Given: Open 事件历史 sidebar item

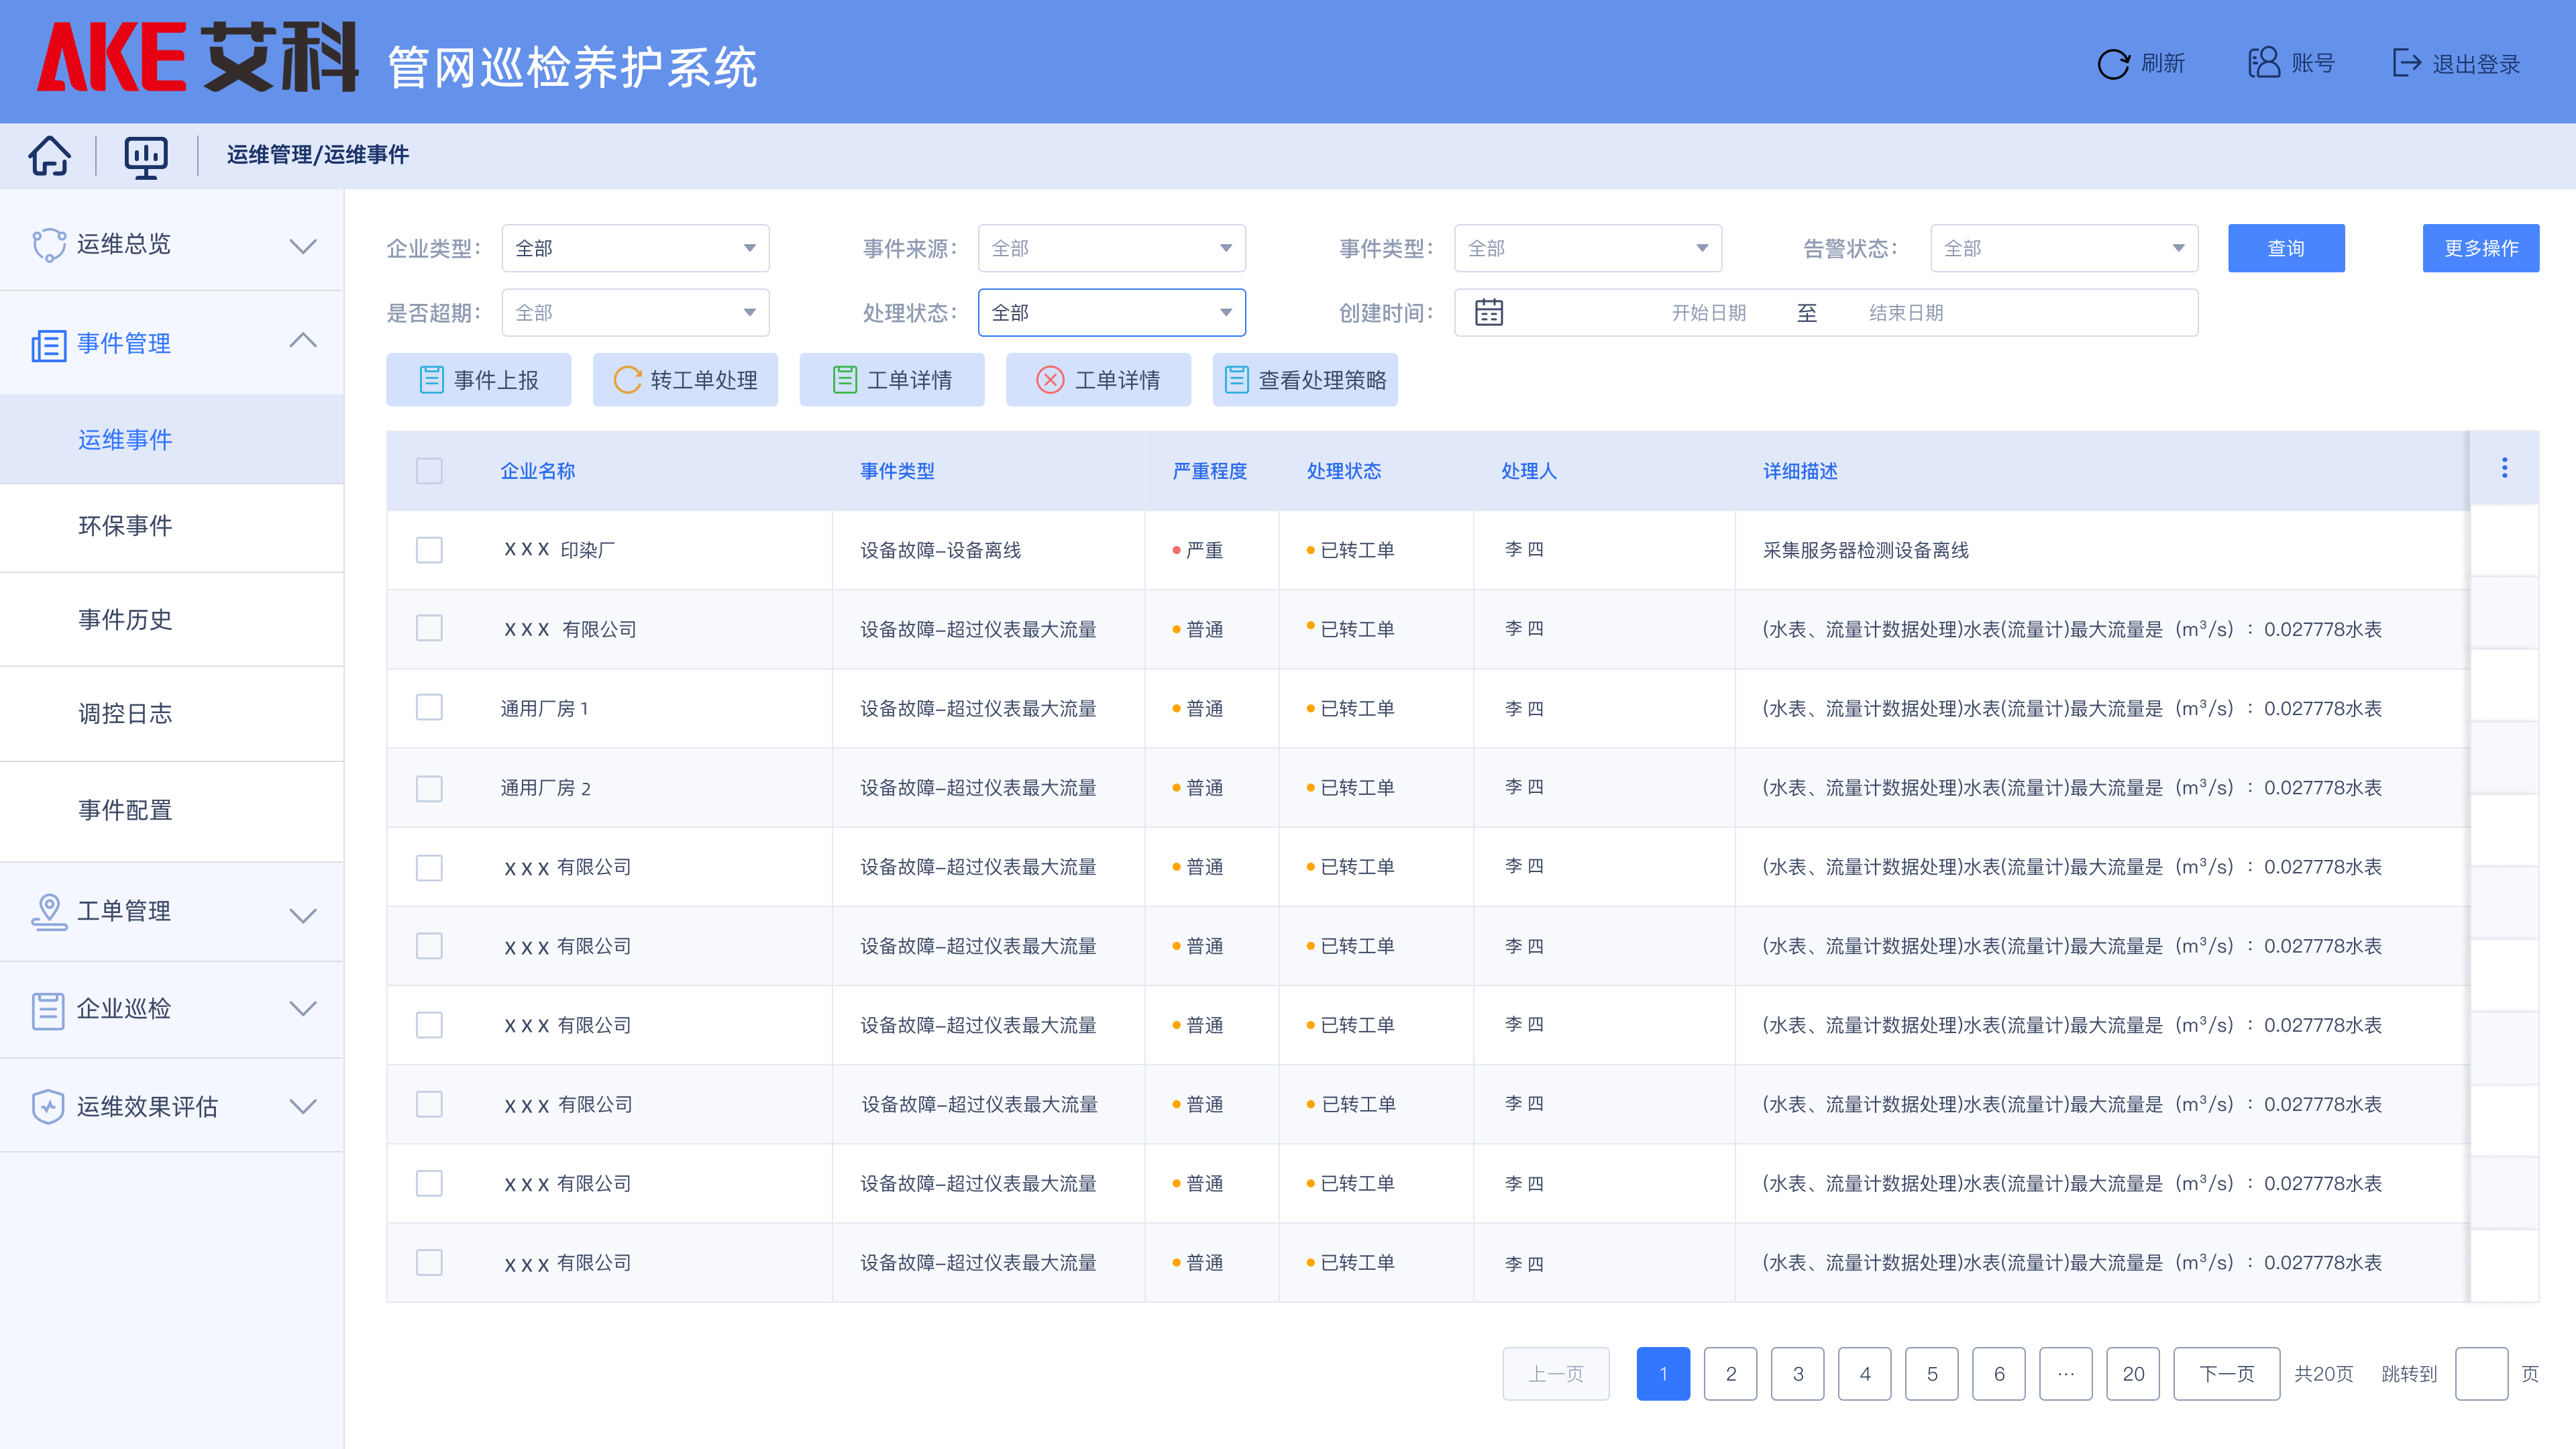Looking at the screenshot, I should (126, 620).
